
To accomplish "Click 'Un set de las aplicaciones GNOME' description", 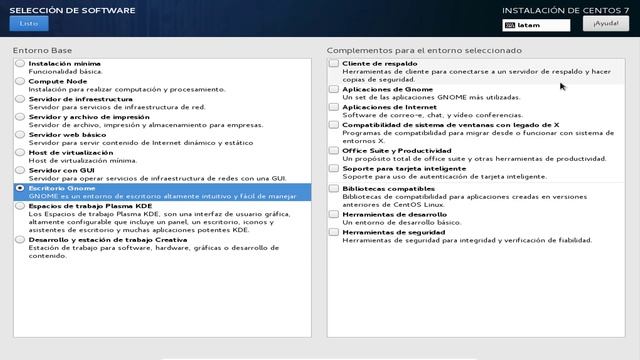I will pyautogui.click(x=431, y=98).
